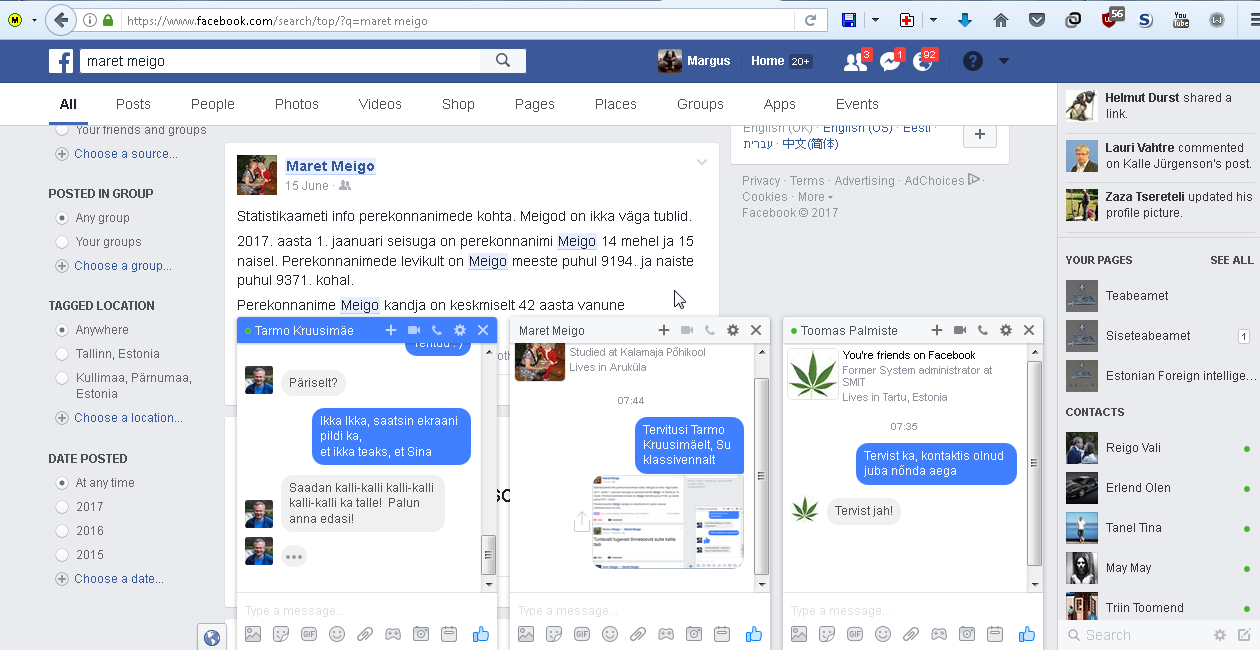Screen dimensions: 1260x650
Task: Open dropdown next to red cross toolbar icon
Action: click(933, 20)
